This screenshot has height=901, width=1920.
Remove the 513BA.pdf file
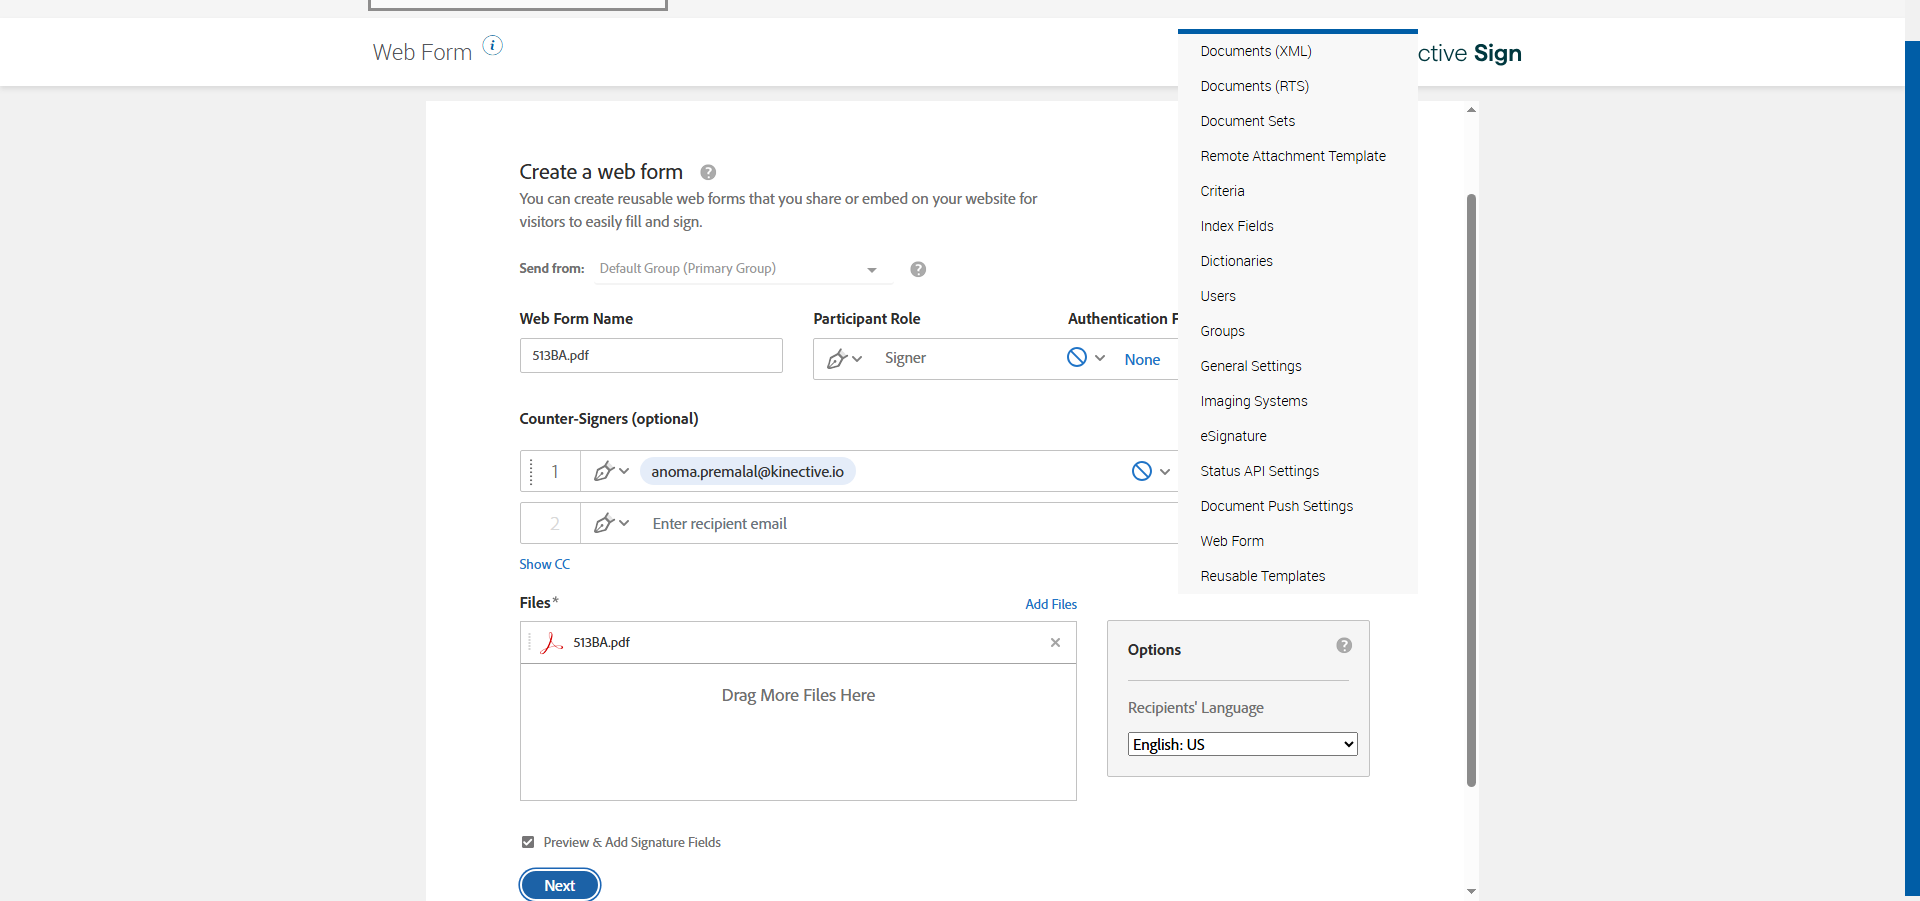point(1055,643)
